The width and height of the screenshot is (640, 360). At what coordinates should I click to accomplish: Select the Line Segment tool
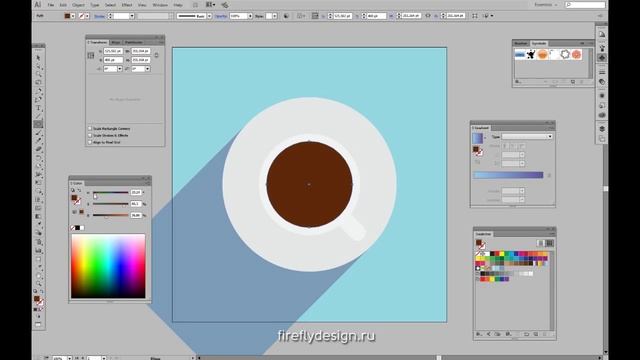(x=38, y=116)
